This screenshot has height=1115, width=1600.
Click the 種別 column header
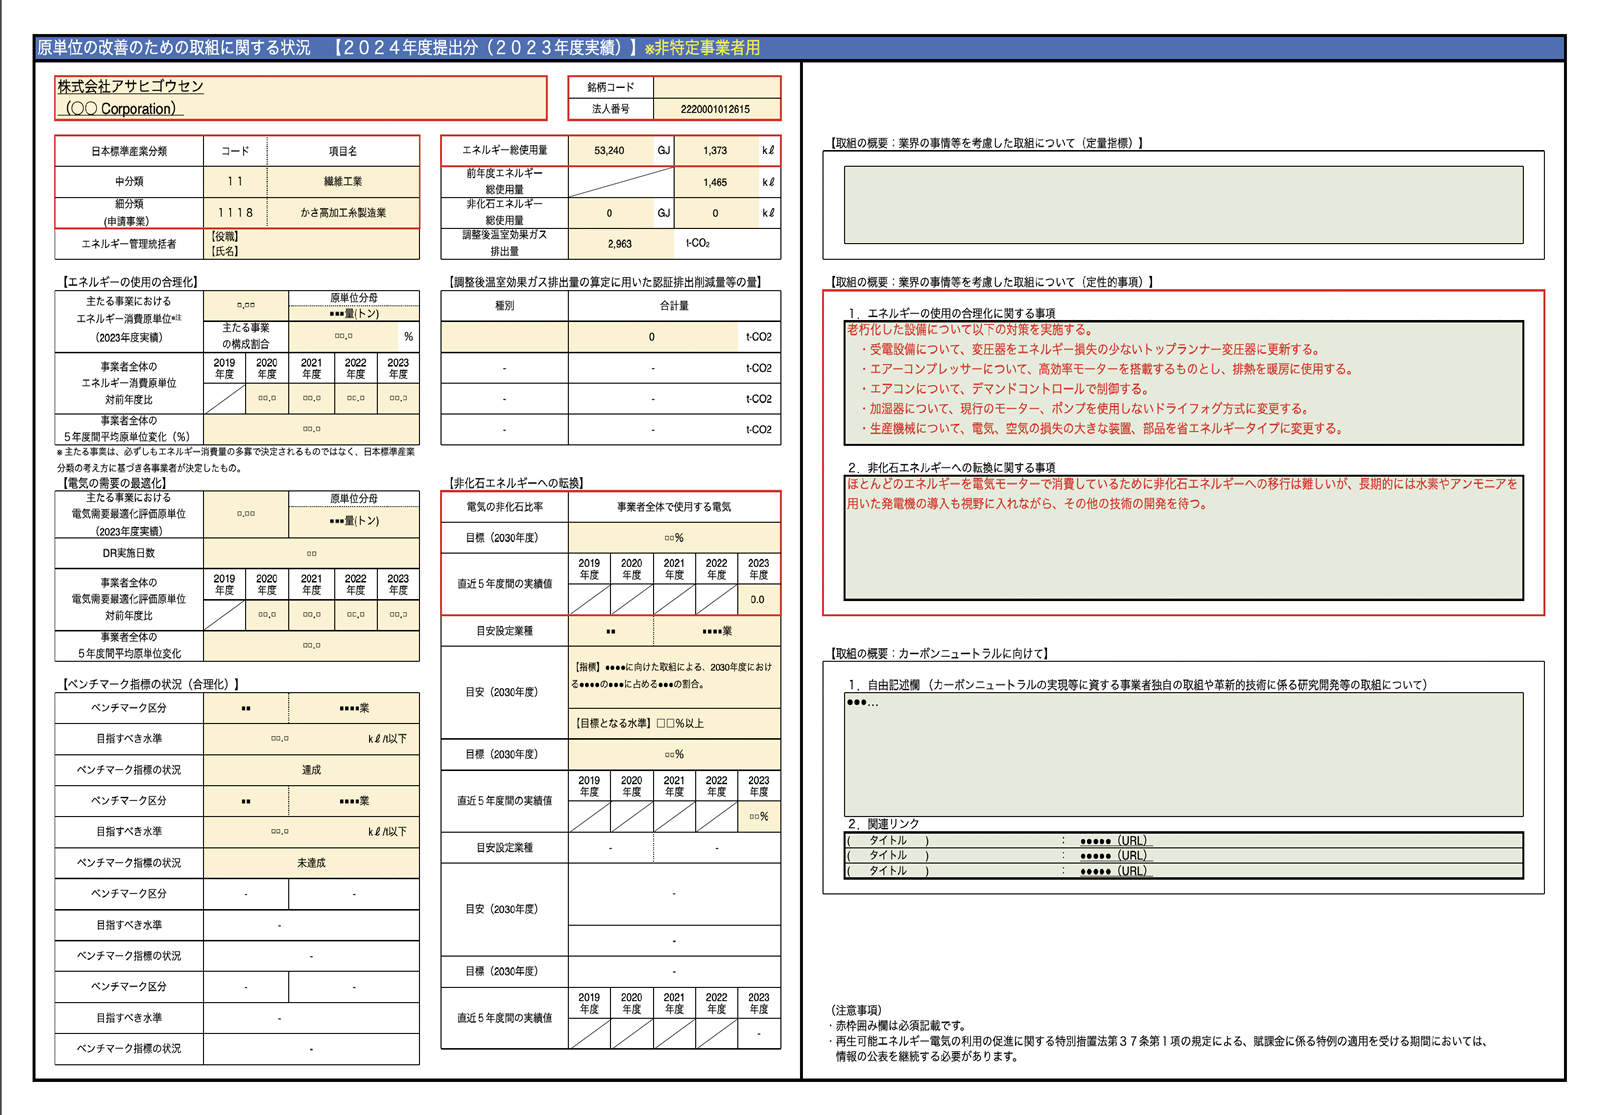tap(504, 306)
